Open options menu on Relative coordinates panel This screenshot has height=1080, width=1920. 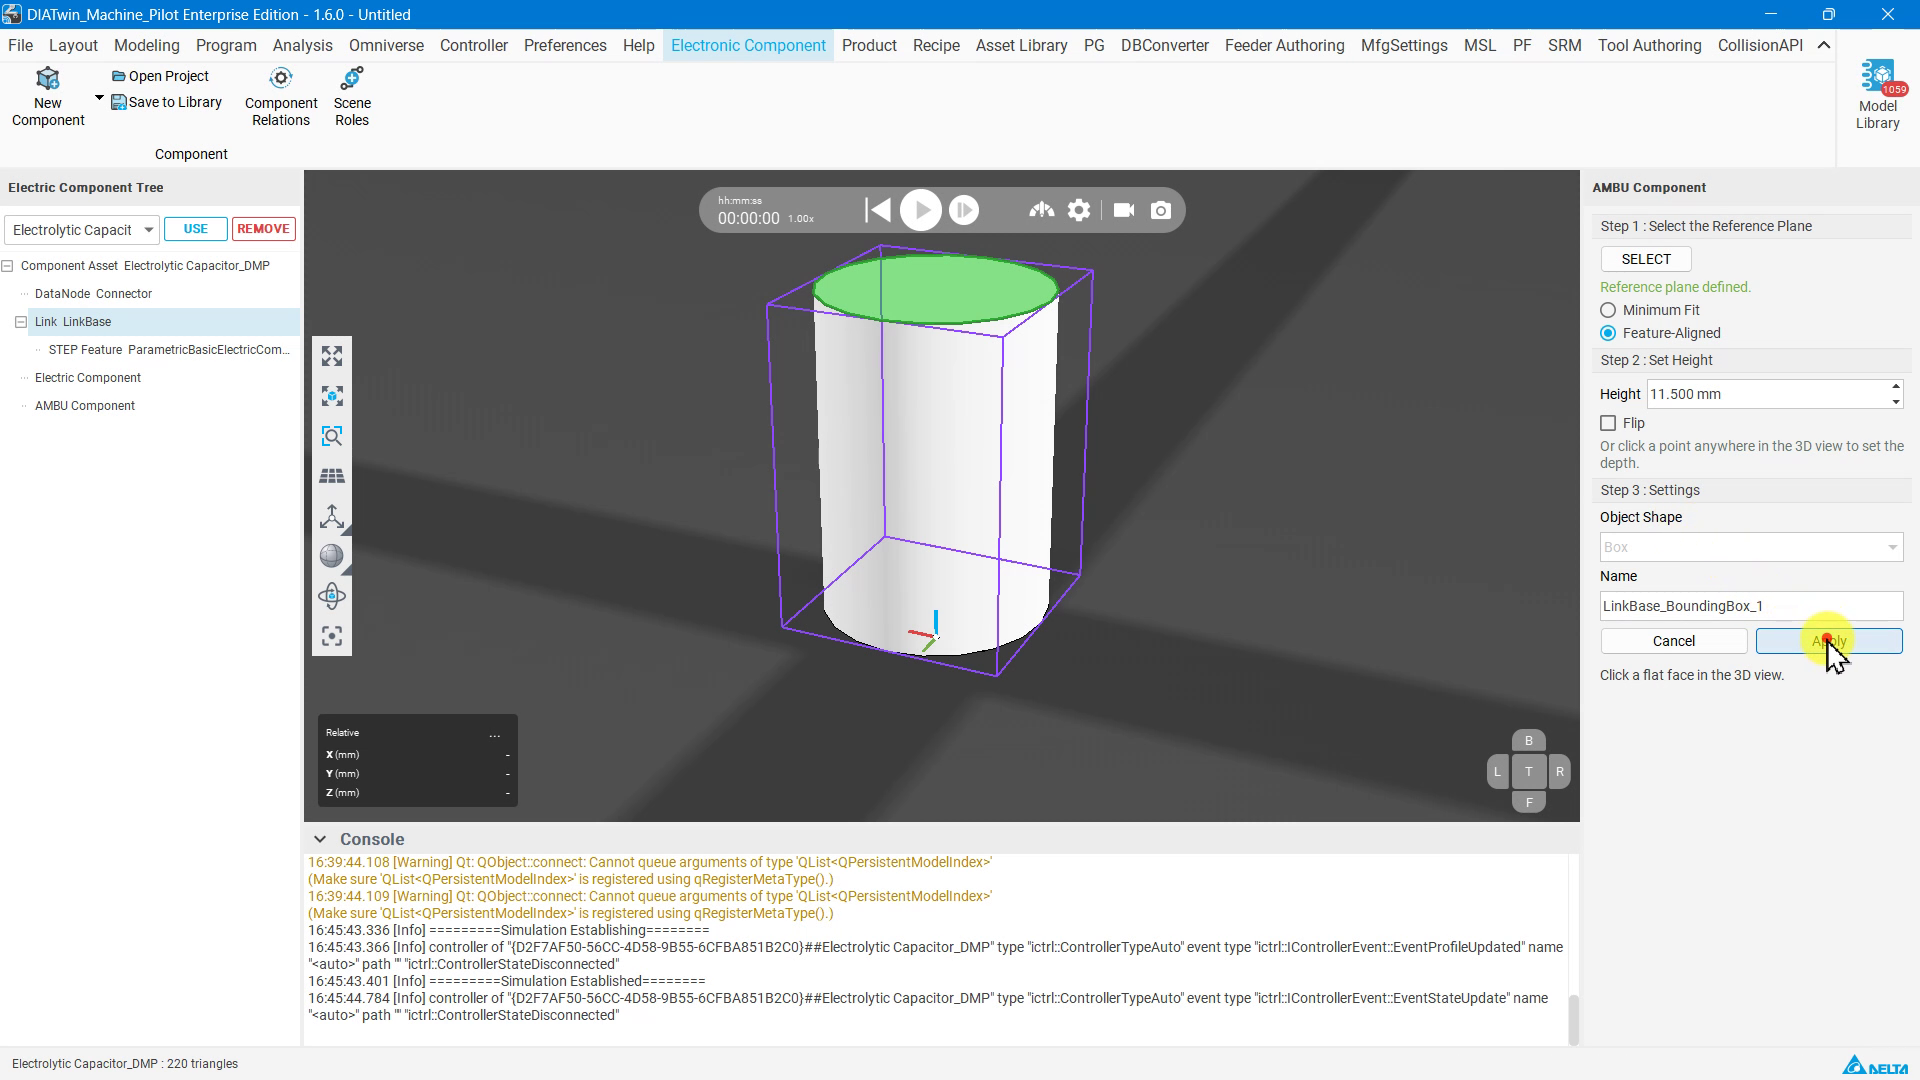tap(494, 734)
